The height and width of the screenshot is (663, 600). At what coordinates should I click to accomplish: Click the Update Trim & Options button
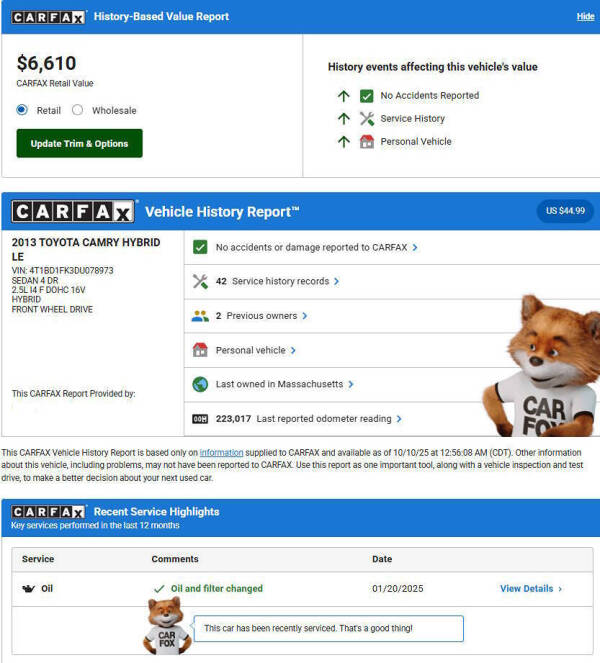pyautogui.click(x=79, y=143)
